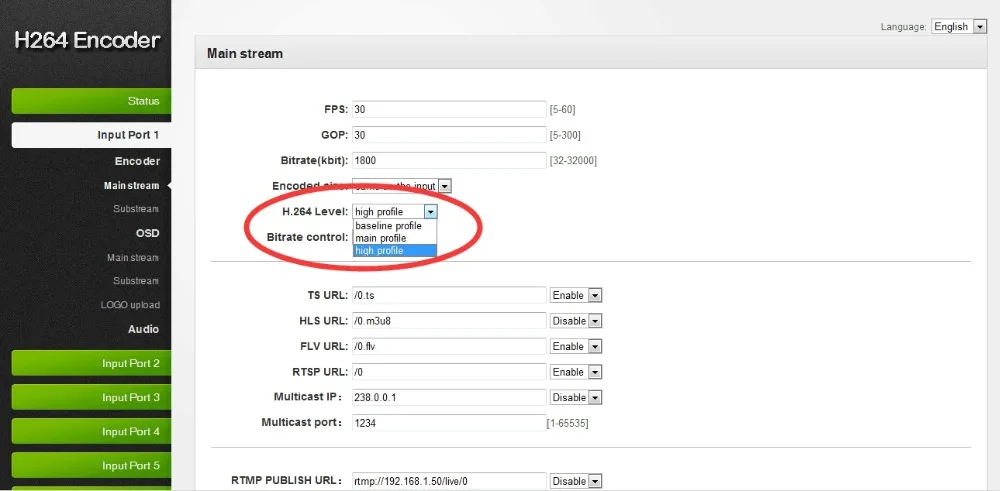Click the [32-32000] bitrate range hint

click(x=573, y=161)
